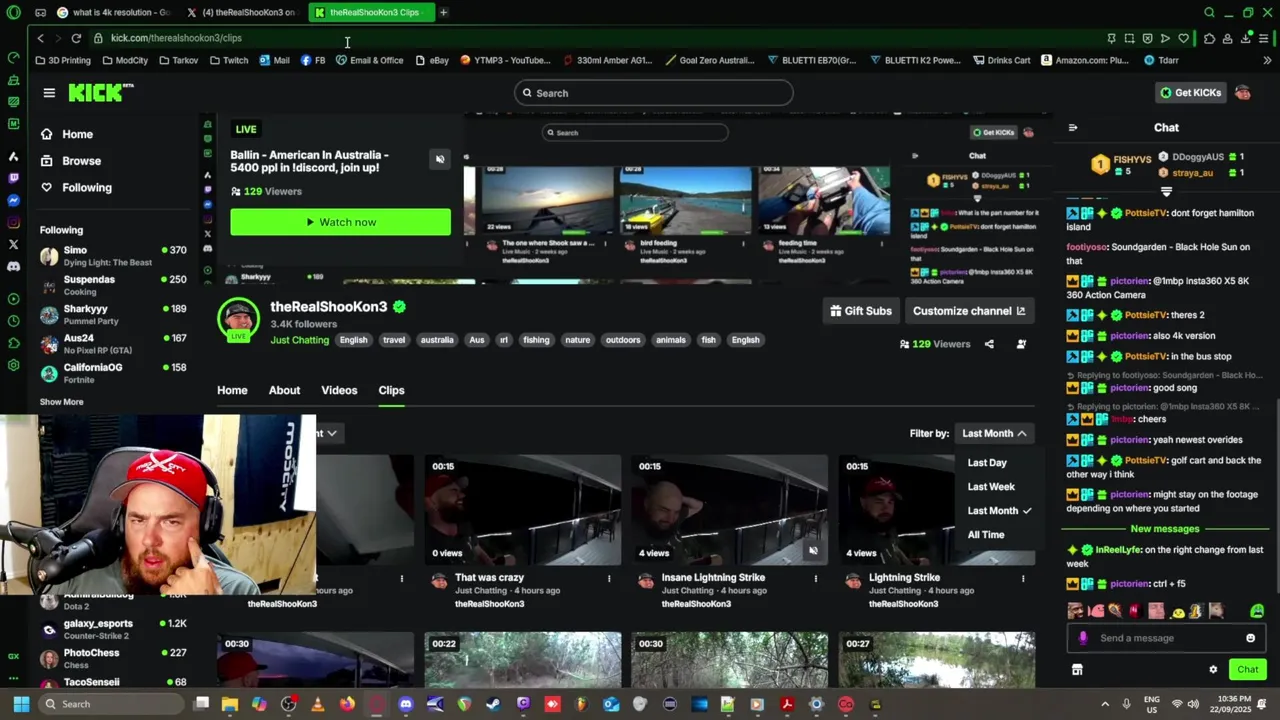Show more bookmarks with double chevron
This screenshot has width=1280, height=720.
pos(1266,60)
